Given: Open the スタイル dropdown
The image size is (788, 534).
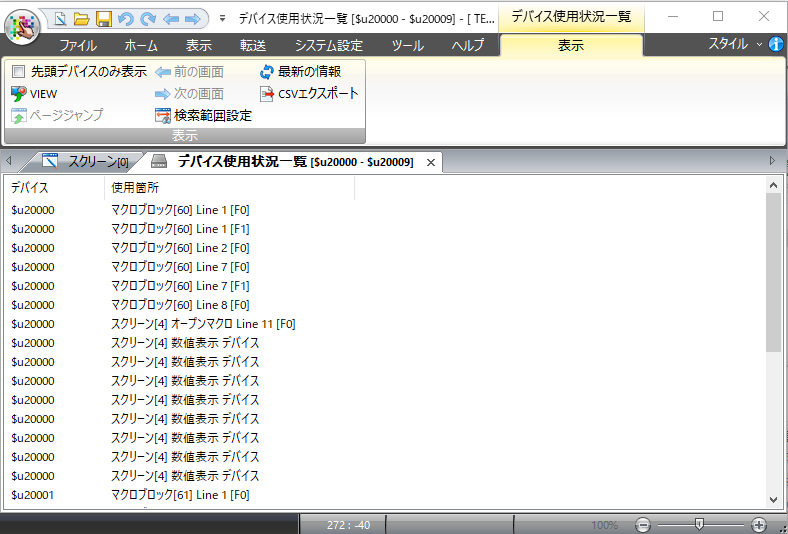Looking at the screenshot, I should click(x=735, y=45).
